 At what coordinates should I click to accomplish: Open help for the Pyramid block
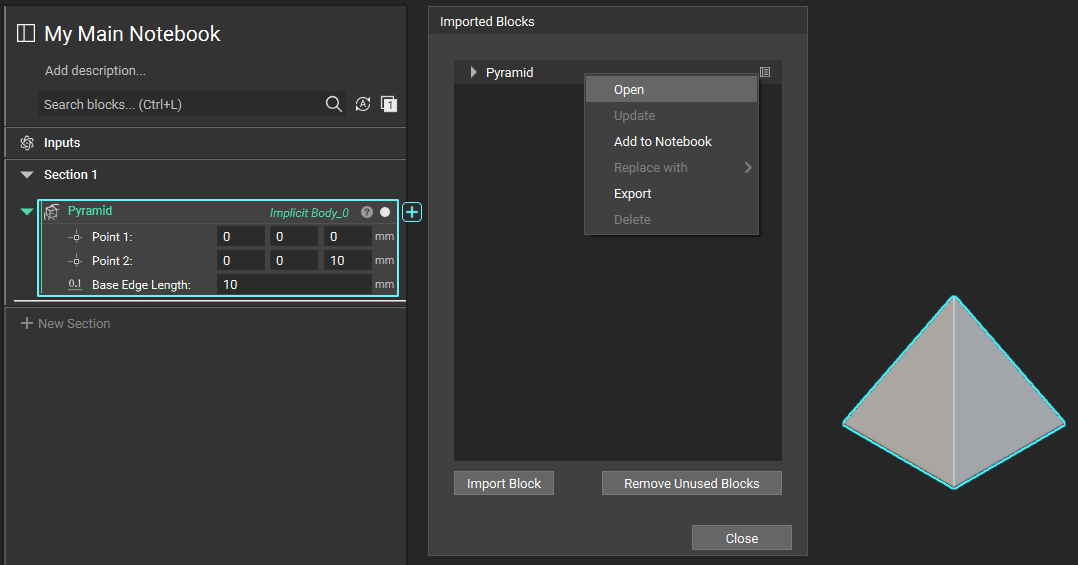click(x=367, y=212)
